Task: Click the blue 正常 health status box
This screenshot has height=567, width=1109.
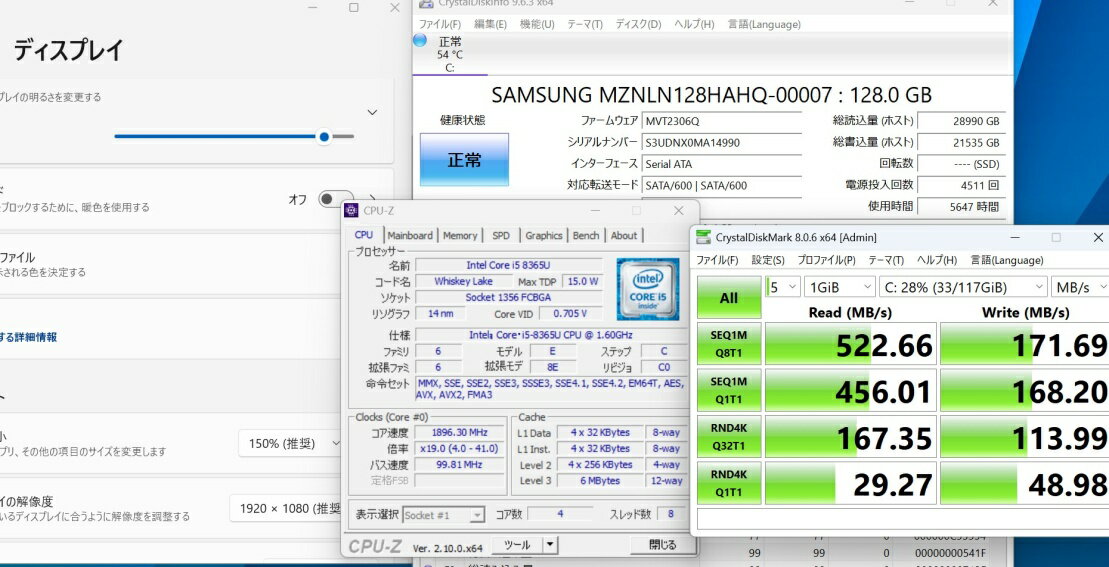Action: pos(464,160)
